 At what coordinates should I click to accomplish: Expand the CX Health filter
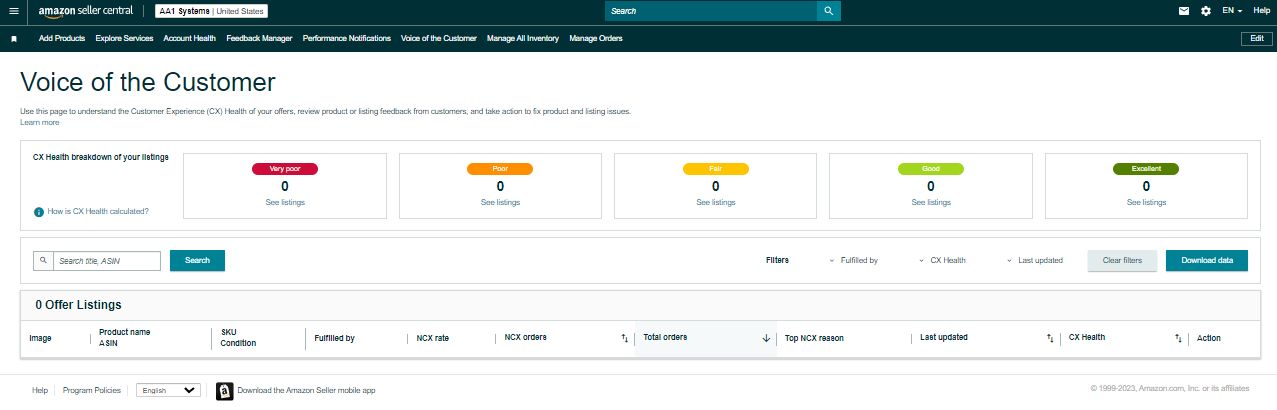(x=942, y=260)
